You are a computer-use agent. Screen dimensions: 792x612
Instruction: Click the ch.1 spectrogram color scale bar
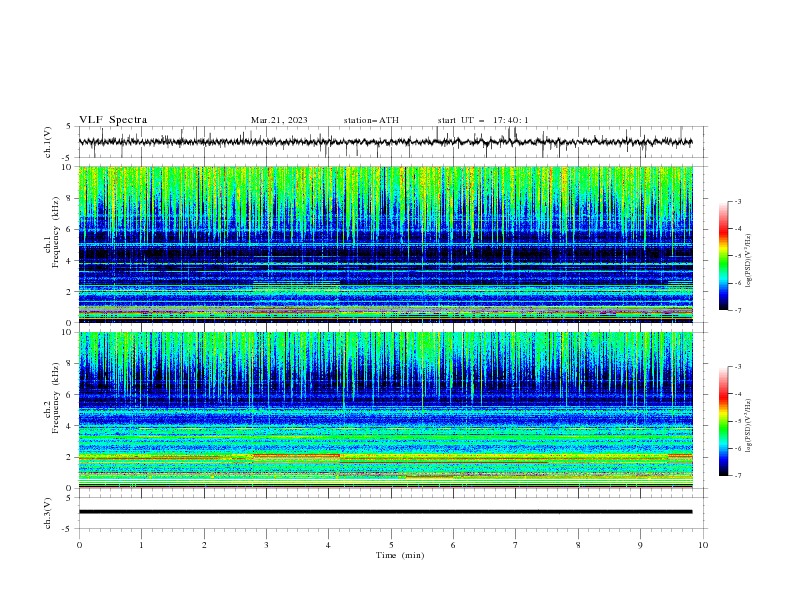tap(723, 256)
